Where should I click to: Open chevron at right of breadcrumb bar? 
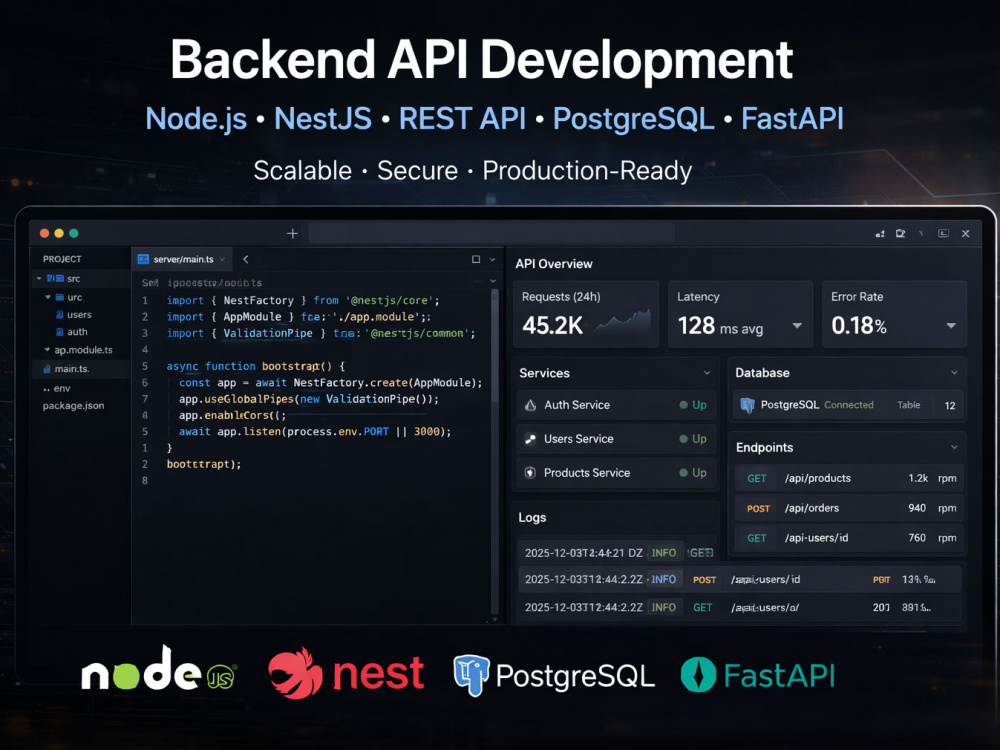pyautogui.click(x=493, y=281)
